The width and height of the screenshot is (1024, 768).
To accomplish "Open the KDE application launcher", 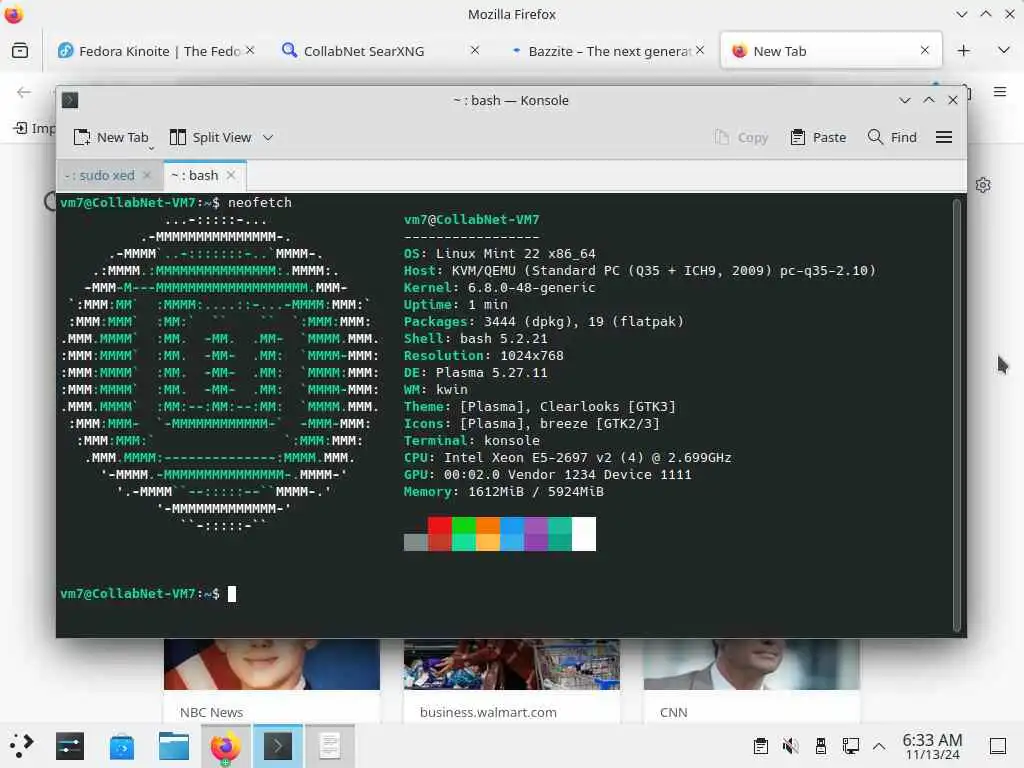I will (21, 746).
